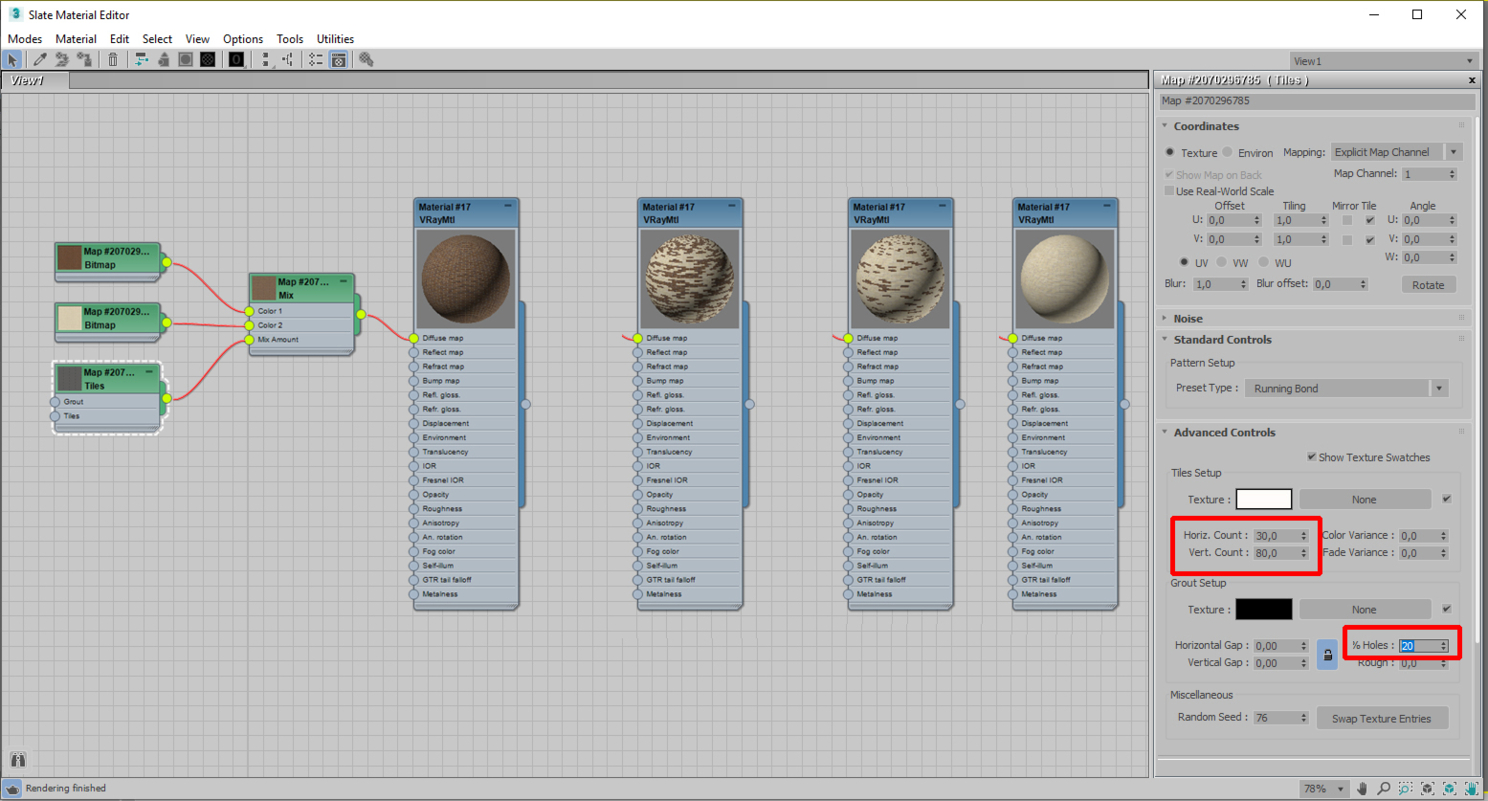1488x801 pixels.
Task: Toggle Show Texture Swatches checkbox
Action: coord(1311,457)
